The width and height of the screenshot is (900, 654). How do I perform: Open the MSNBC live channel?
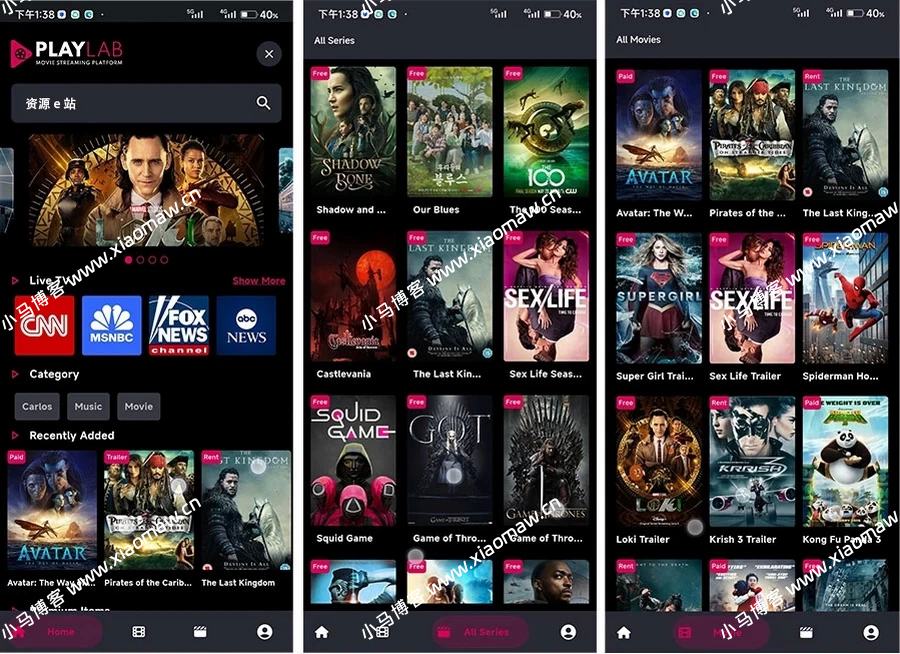112,326
